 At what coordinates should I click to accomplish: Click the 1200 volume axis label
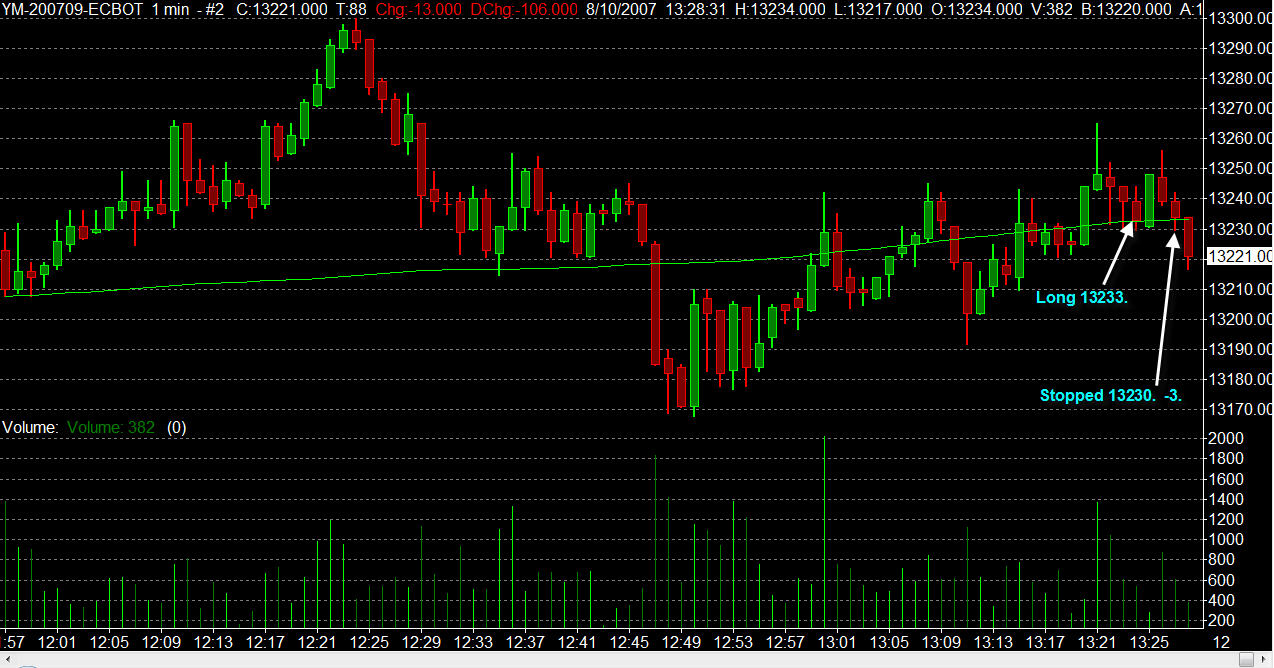pyautogui.click(x=1227, y=519)
